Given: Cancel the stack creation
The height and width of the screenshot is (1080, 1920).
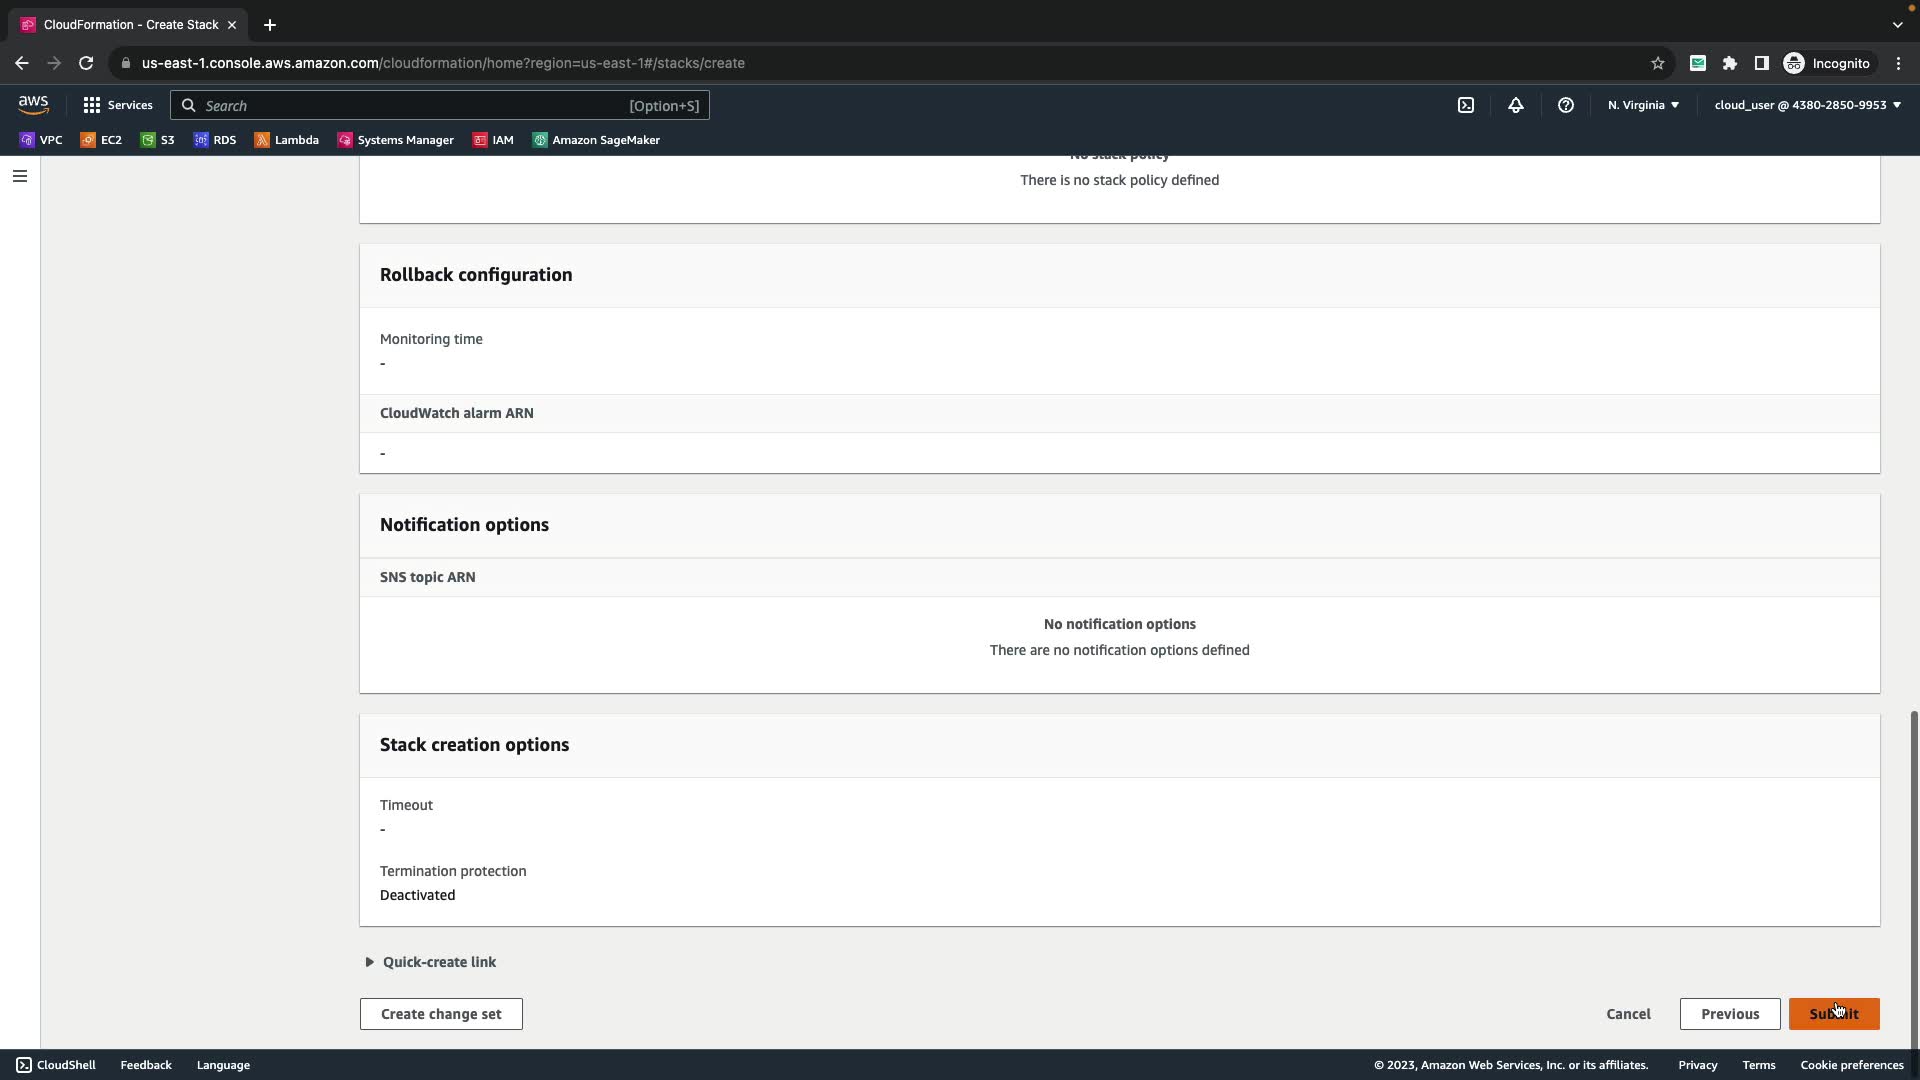Looking at the screenshot, I should 1628,1014.
